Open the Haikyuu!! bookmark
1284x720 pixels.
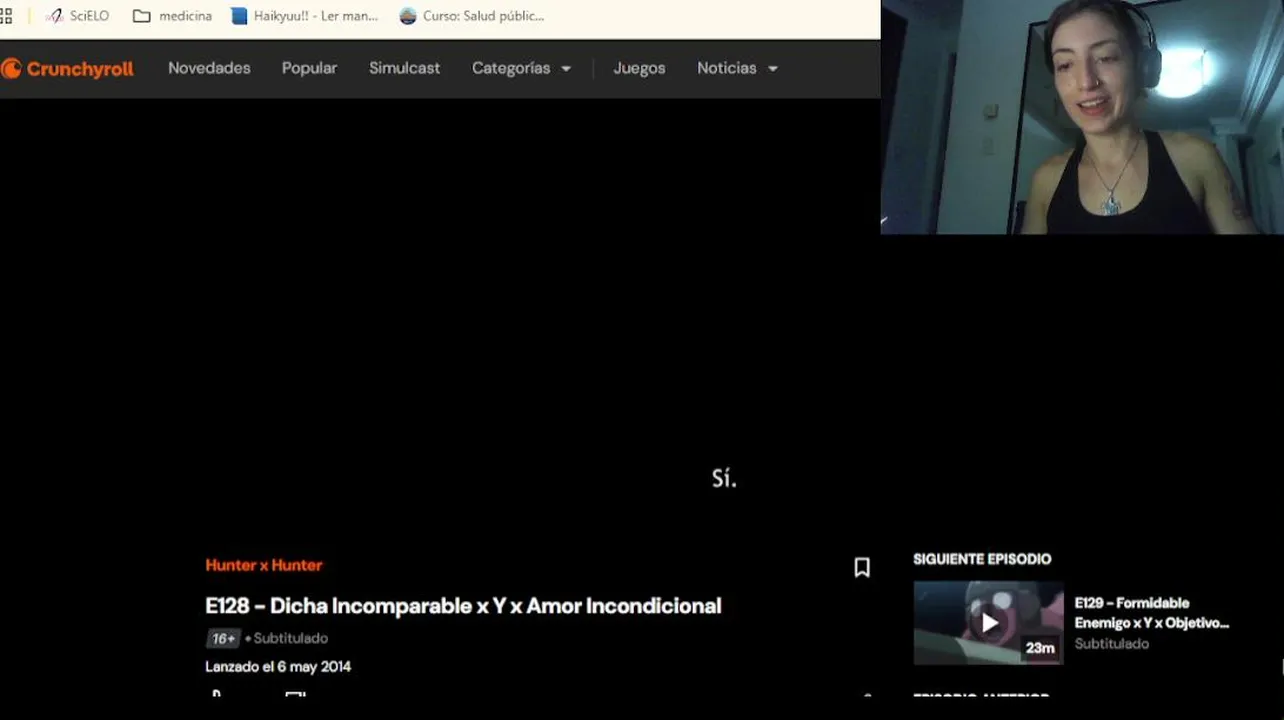[x=305, y=16]
